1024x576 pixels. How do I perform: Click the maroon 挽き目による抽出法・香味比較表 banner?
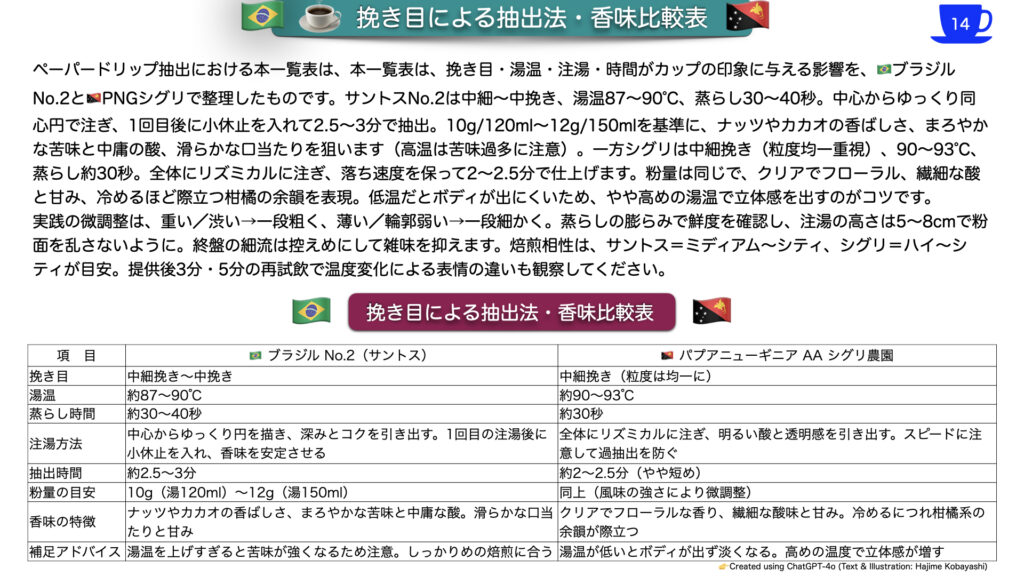point(511,312)
